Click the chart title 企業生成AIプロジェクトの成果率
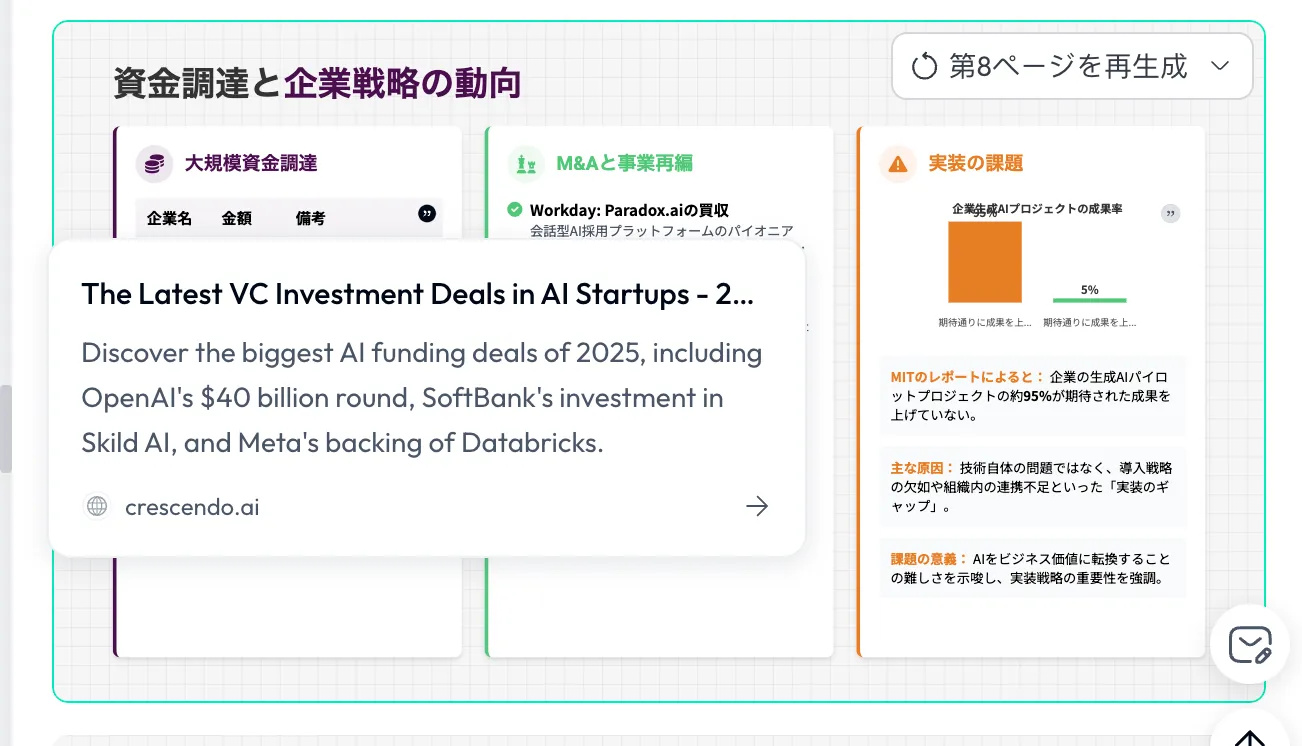This screenshot has width=1302, height=746. pyautogui.click(x=1037, y=209)
